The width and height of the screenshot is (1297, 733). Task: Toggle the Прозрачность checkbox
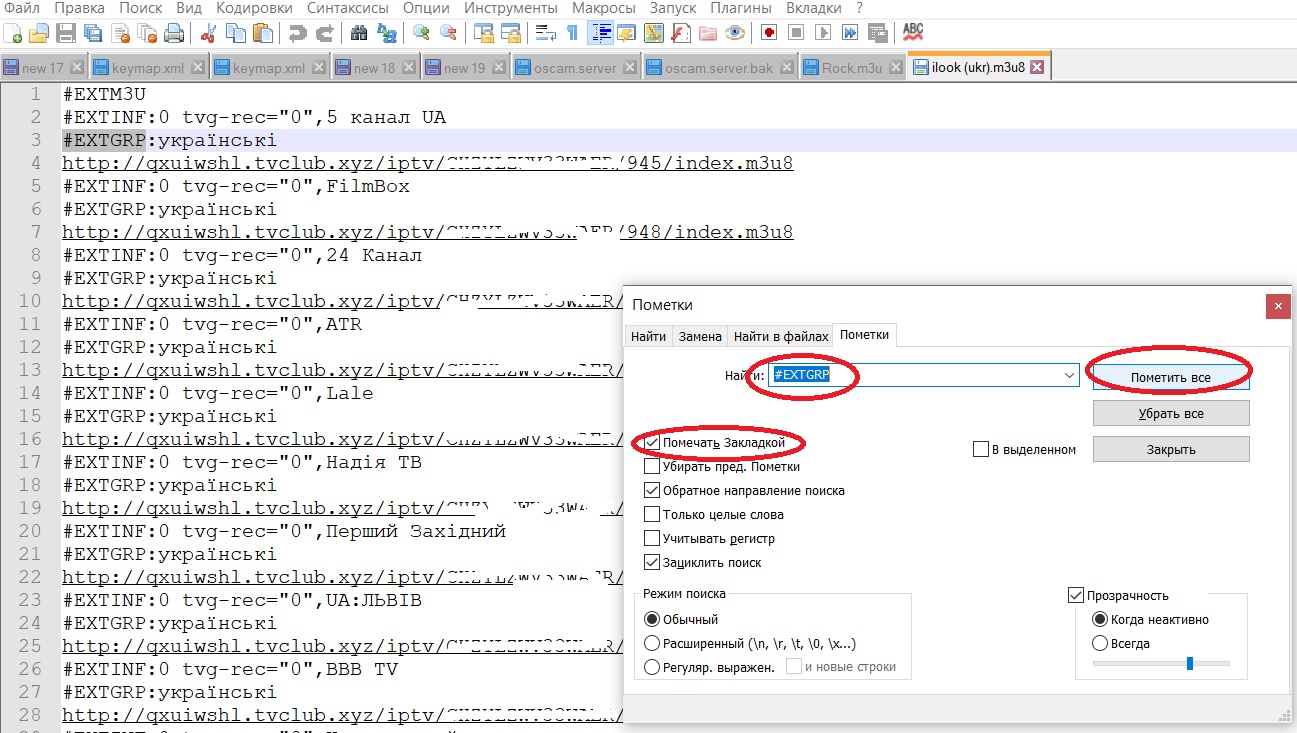(1076, 595)
